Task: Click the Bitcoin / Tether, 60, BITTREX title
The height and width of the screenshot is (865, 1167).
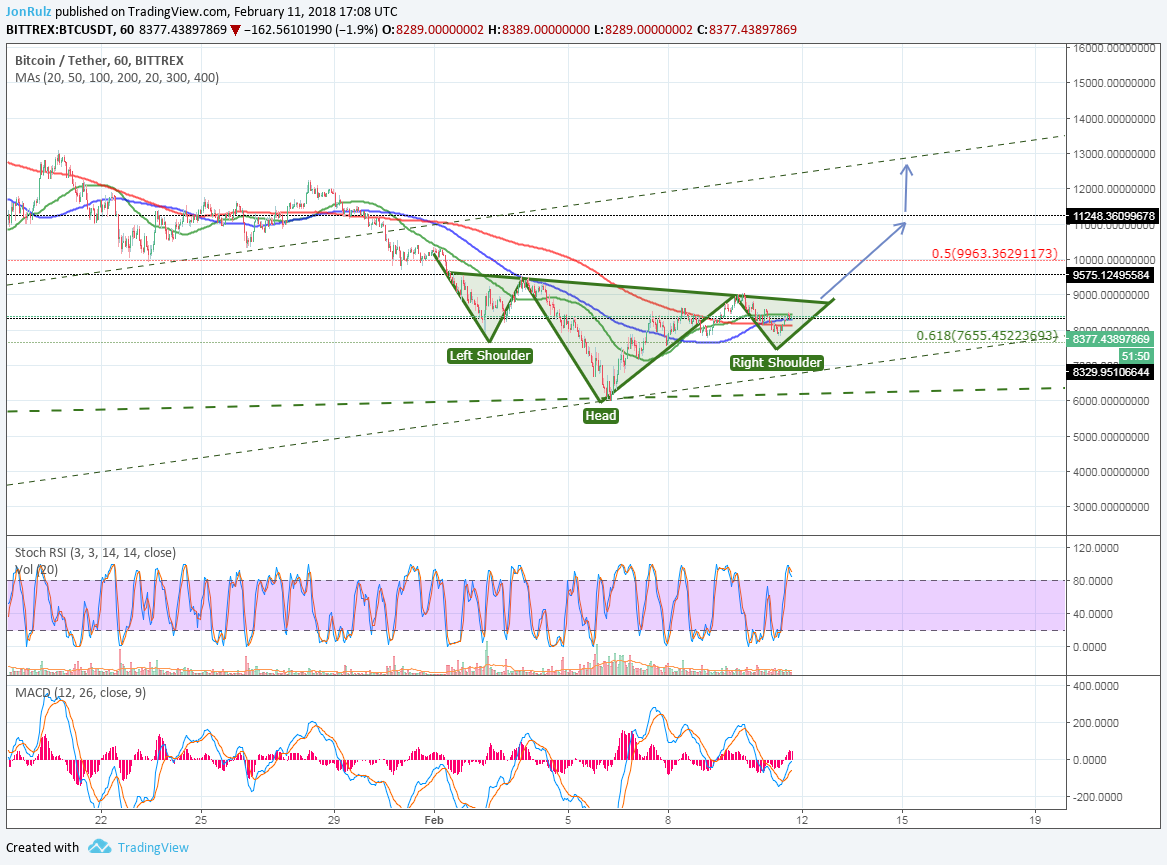Action: pyautogui.click(x=99, y=60)
